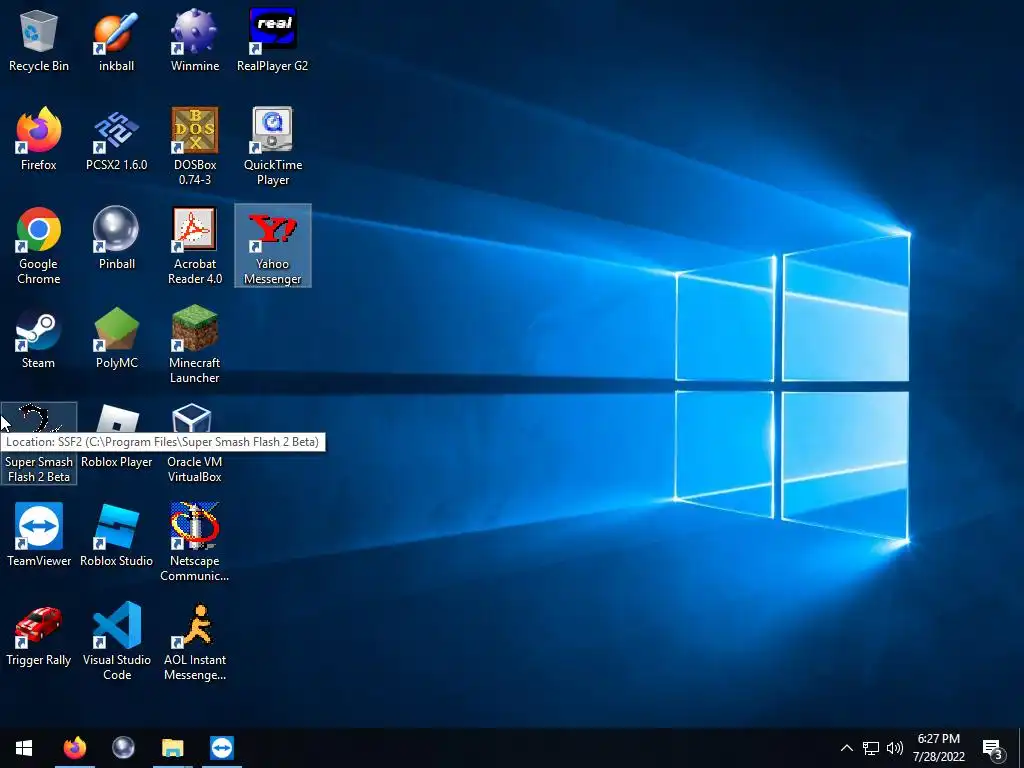Click the PolyMC shortcut
The width and height of the screenshot is (1024, 768).
(x=116, y=338)
